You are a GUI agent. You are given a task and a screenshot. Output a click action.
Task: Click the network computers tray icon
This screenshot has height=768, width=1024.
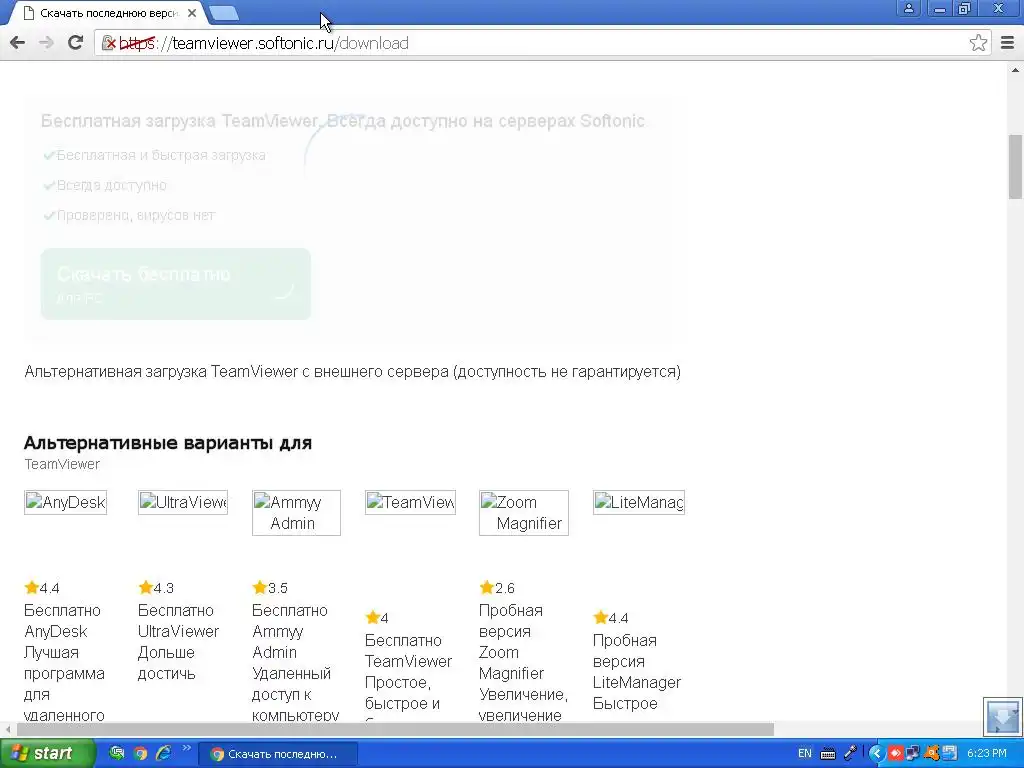pos(912,754)
